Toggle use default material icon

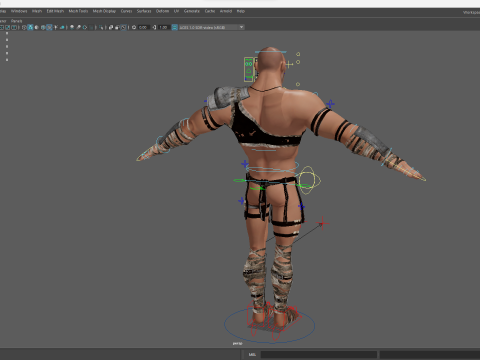[x=36, y=27]
